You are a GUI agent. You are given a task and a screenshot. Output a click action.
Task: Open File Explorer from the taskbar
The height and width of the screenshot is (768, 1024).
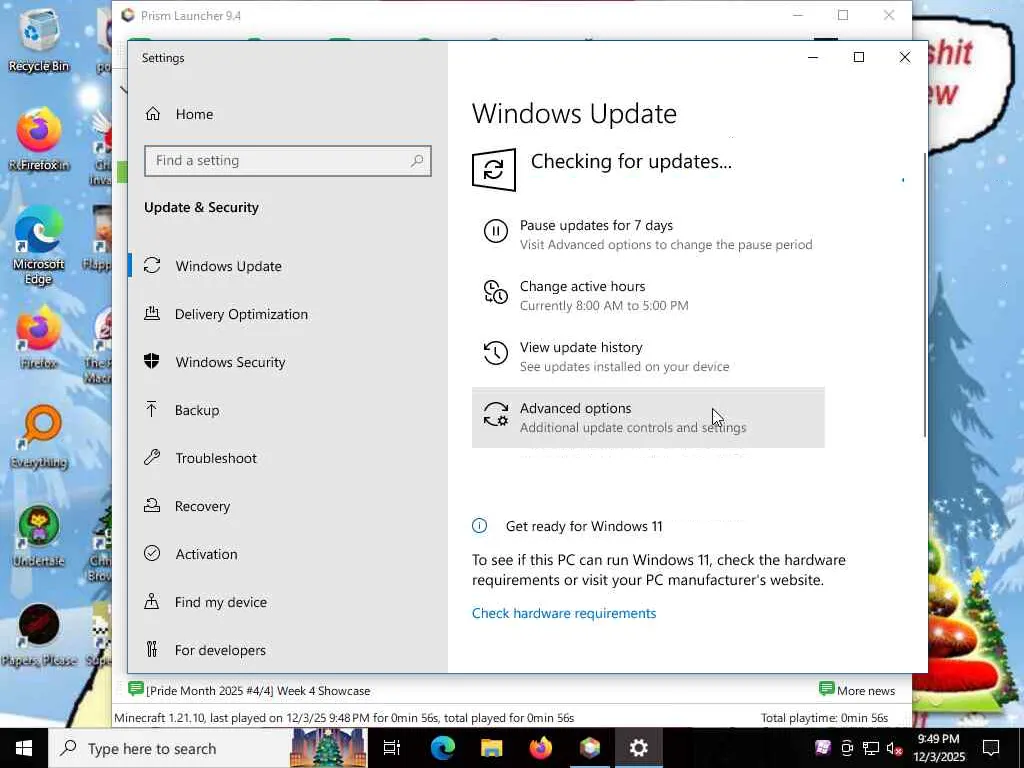(x=492, y=748)
